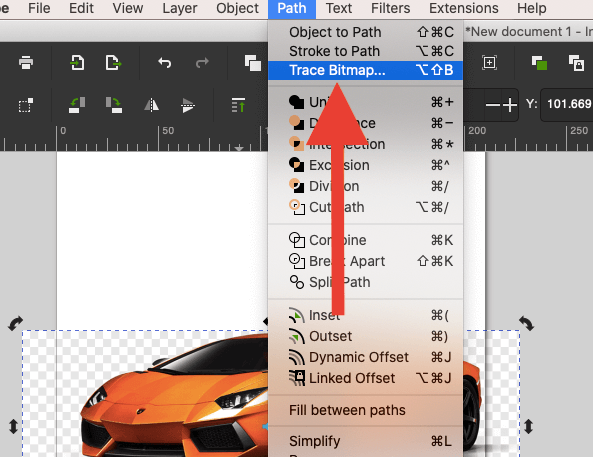Choose Simplify menu entry
Image resolution: width=593 pixels, height=457 pixels.
point(365,441)
